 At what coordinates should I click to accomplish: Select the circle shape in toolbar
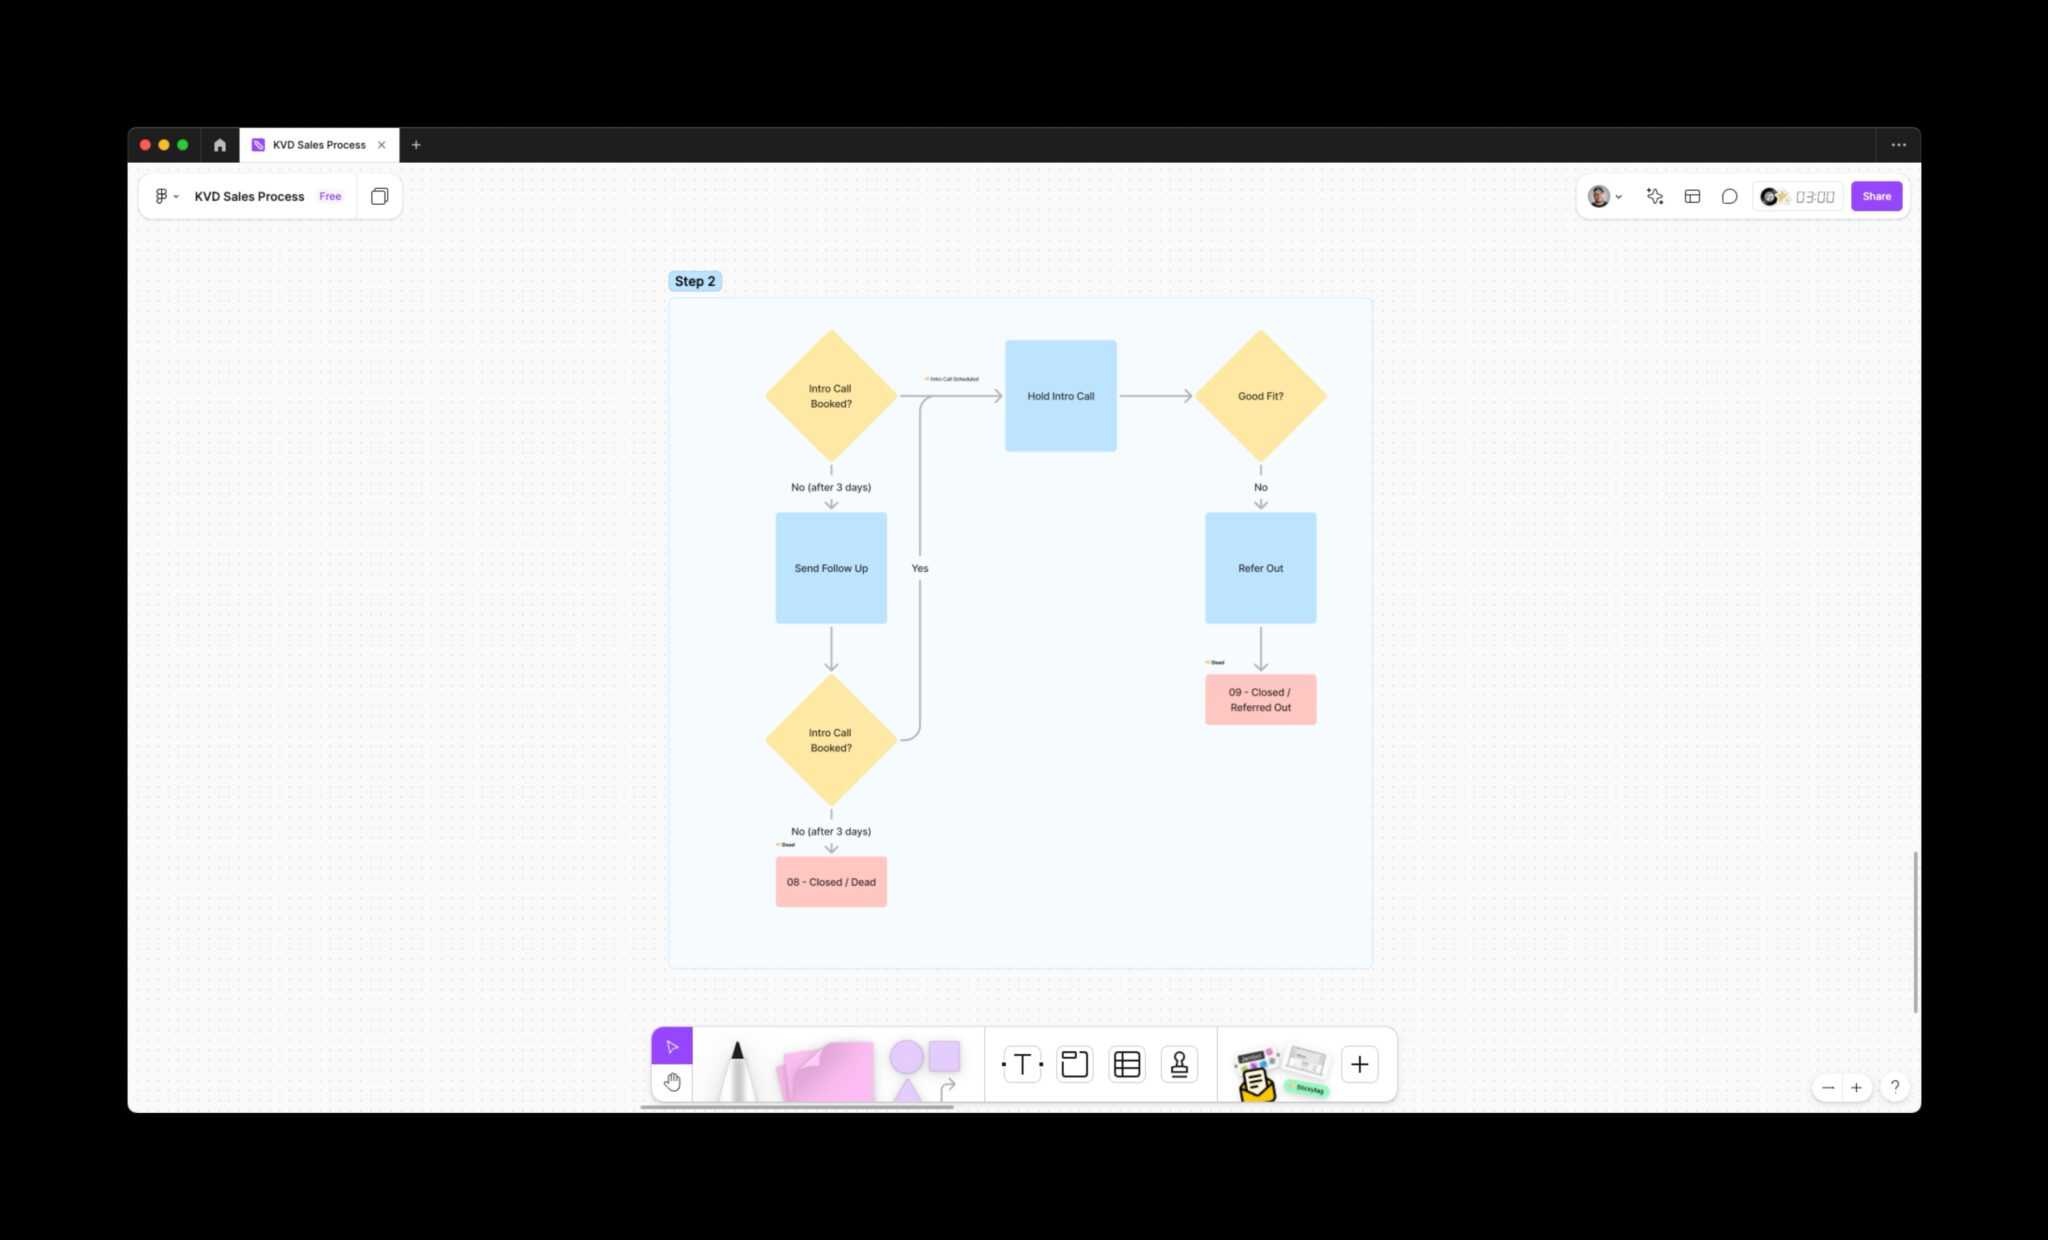[x=906, y=1056]
